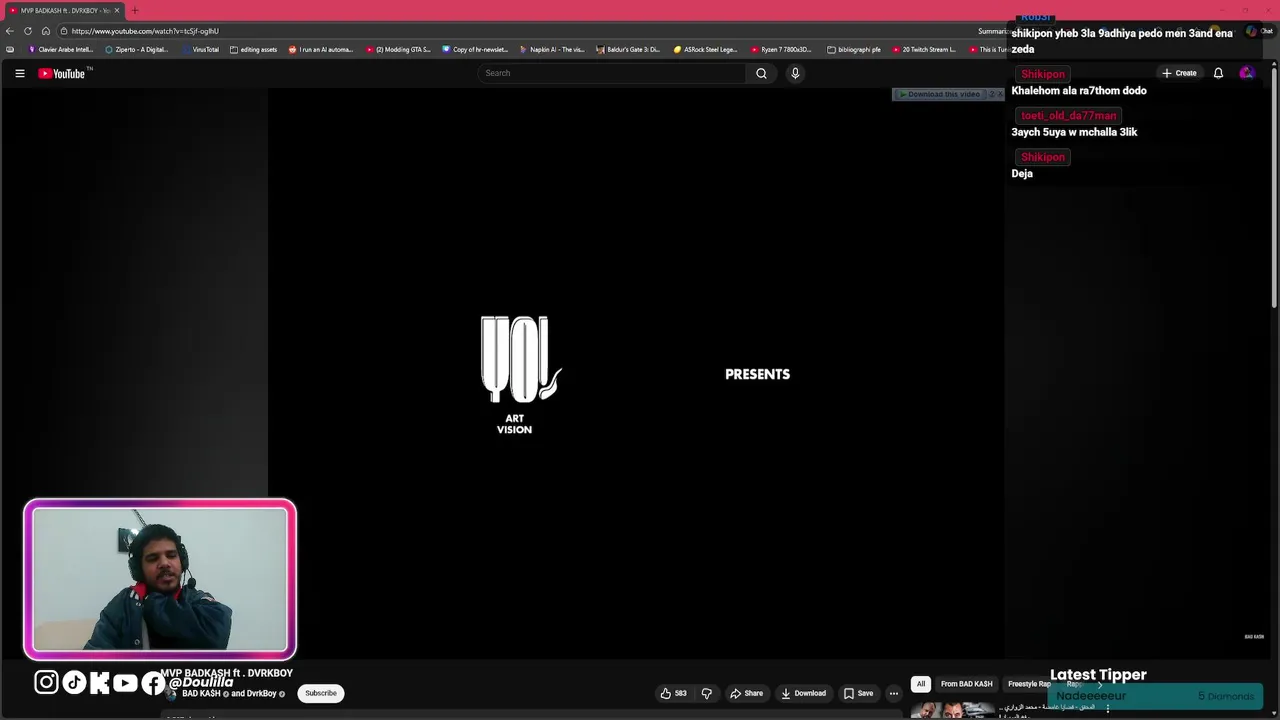Dislike the video thumbs-down

pyautogui.click(x=707, y=693)
